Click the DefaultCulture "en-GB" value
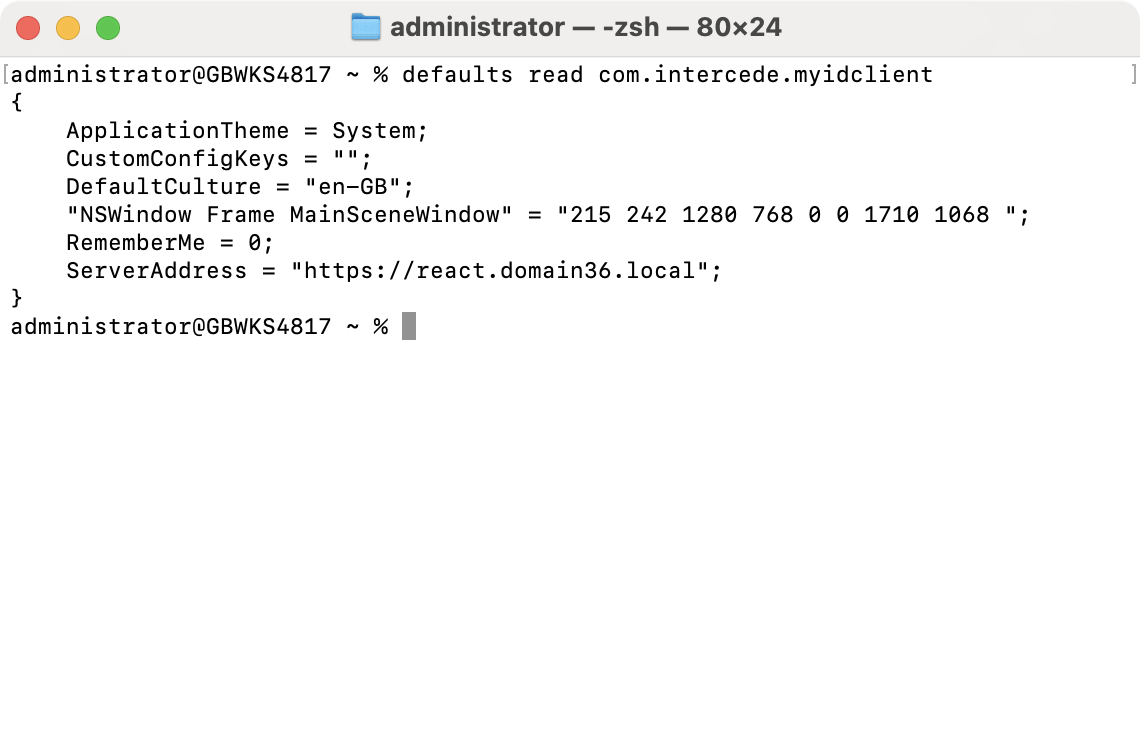The image size is (1140, 742). pos(353,187)
